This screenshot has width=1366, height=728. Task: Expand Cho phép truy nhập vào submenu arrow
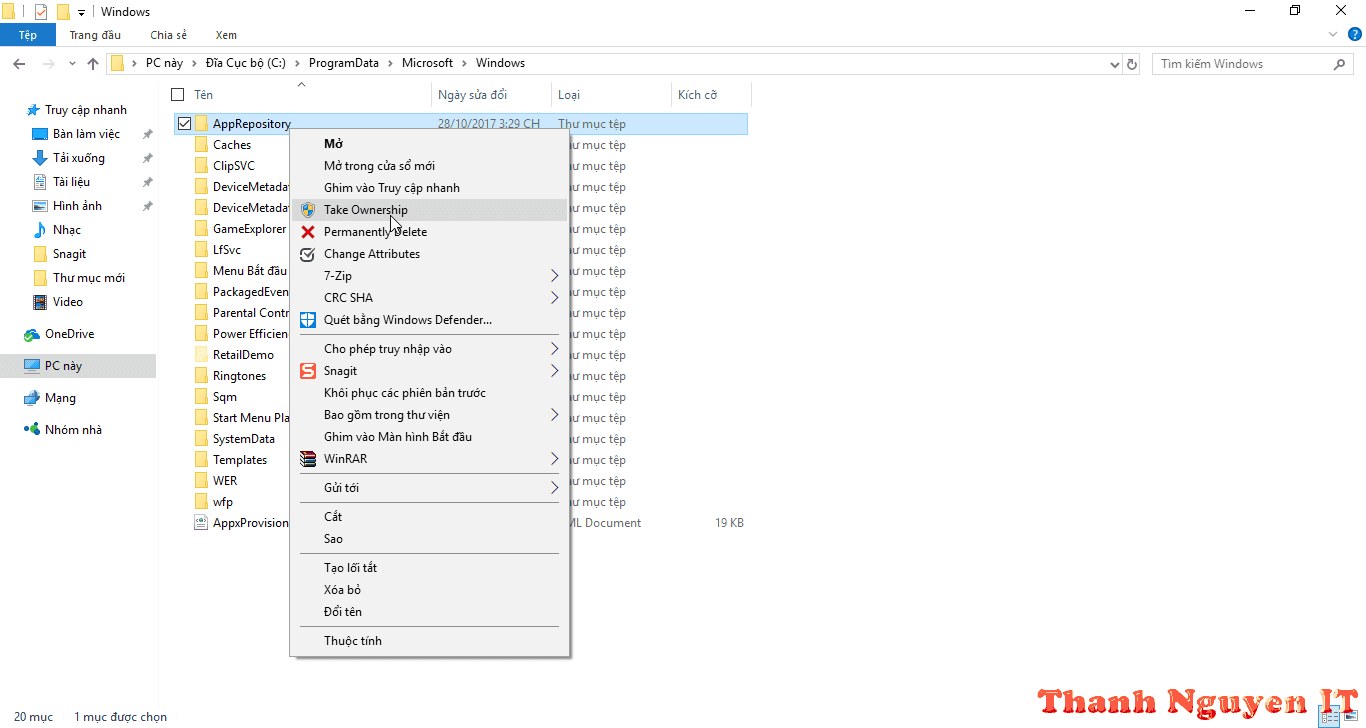click(555, 349)
